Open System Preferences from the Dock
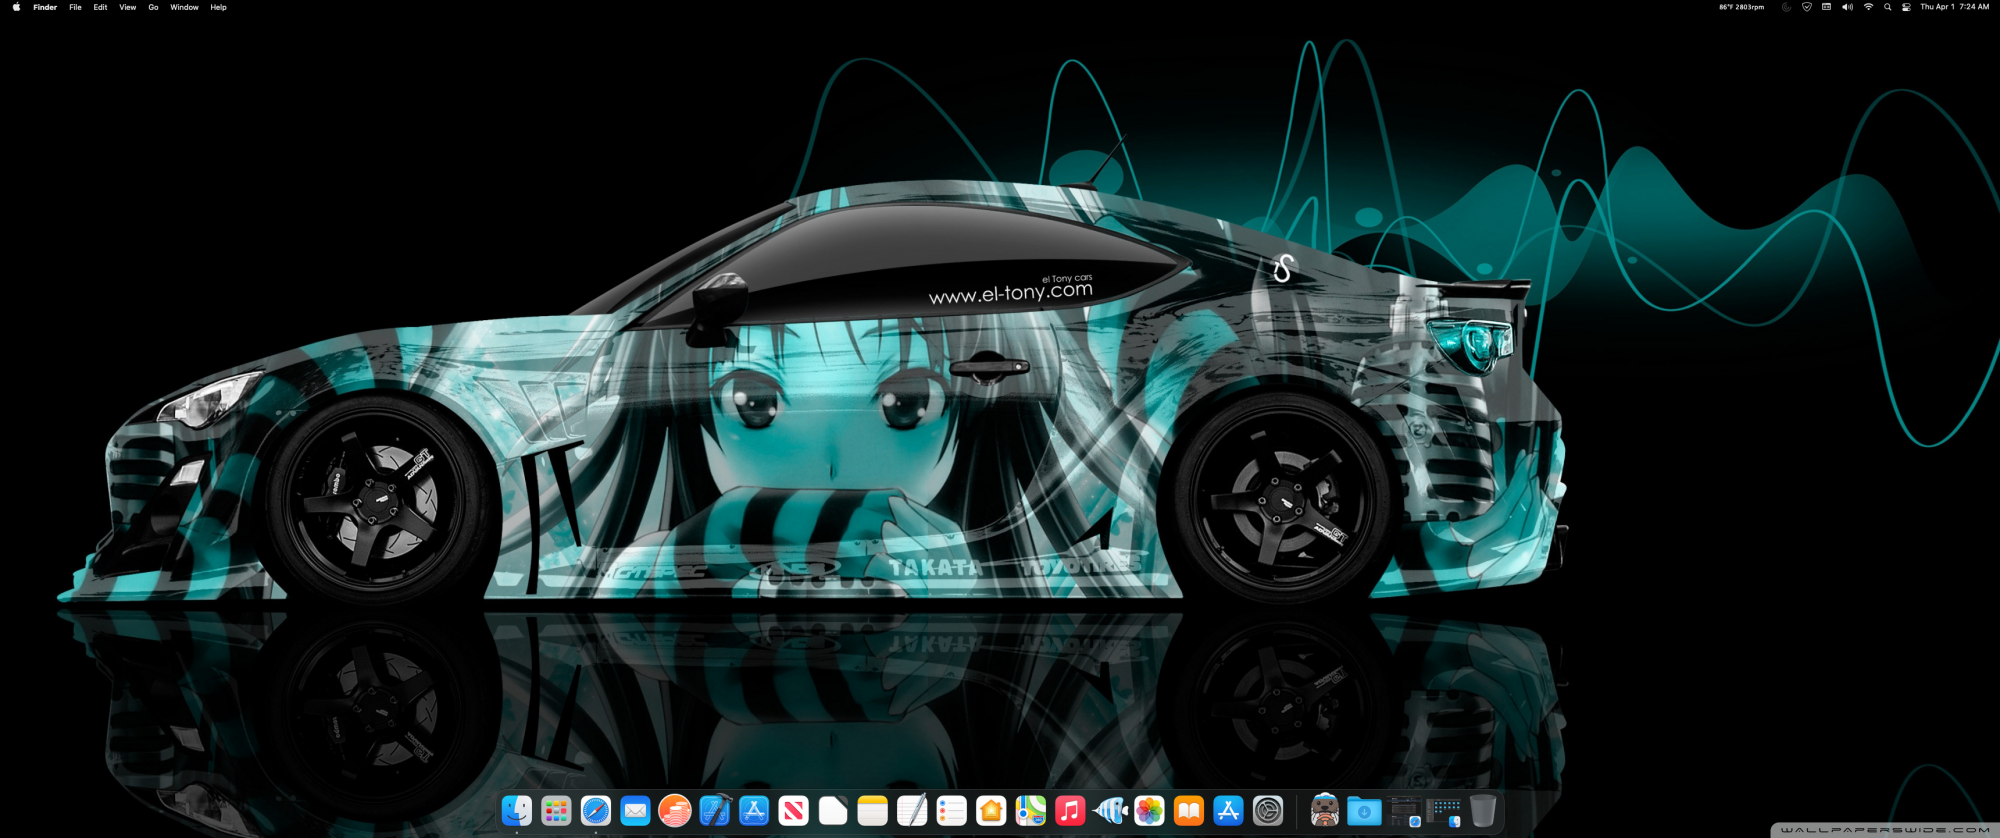 tap(1268, 811)
